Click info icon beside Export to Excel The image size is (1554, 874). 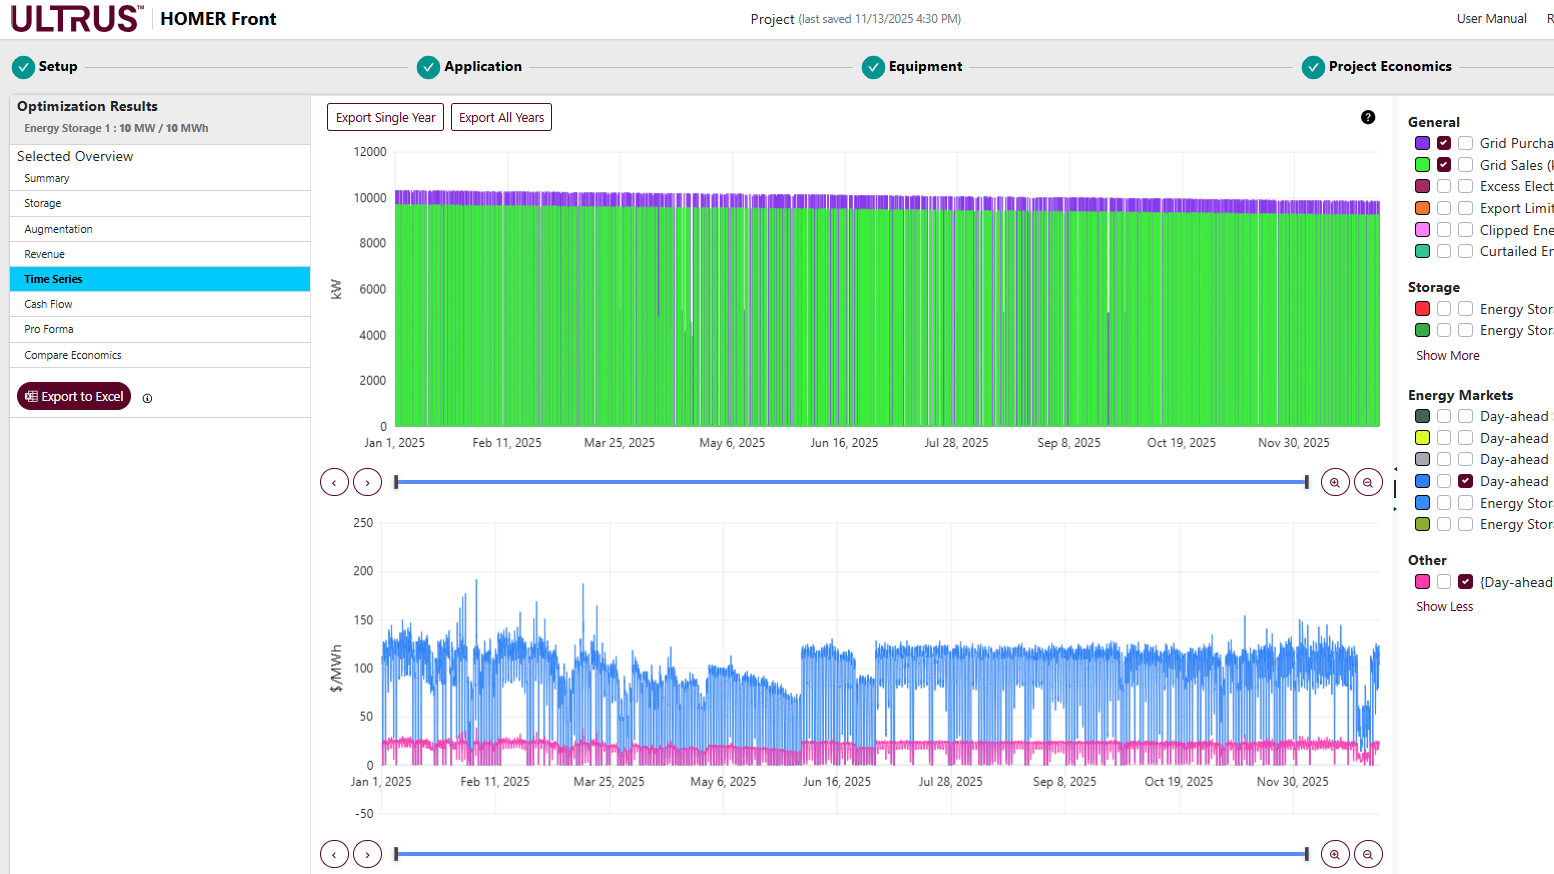click(x=147, y=398)
